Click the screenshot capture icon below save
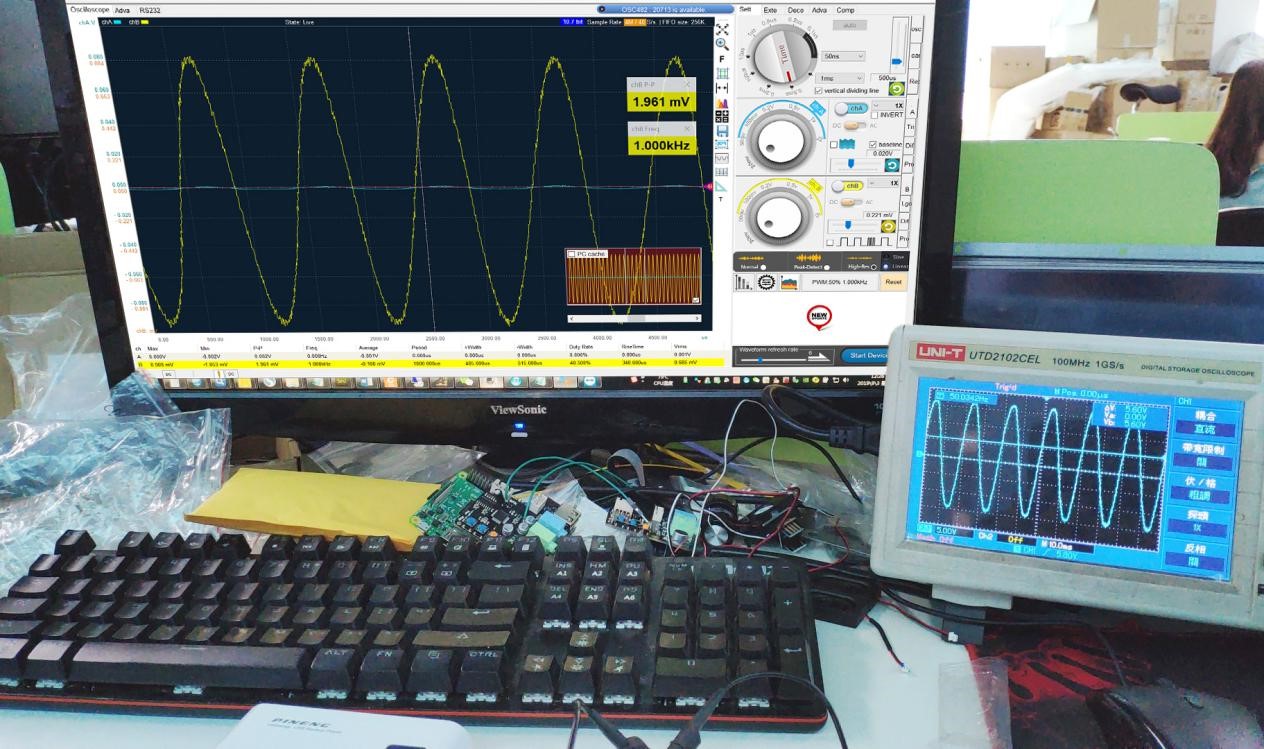Viewport: 1264px width, 749px height. [x=722, y=144]
